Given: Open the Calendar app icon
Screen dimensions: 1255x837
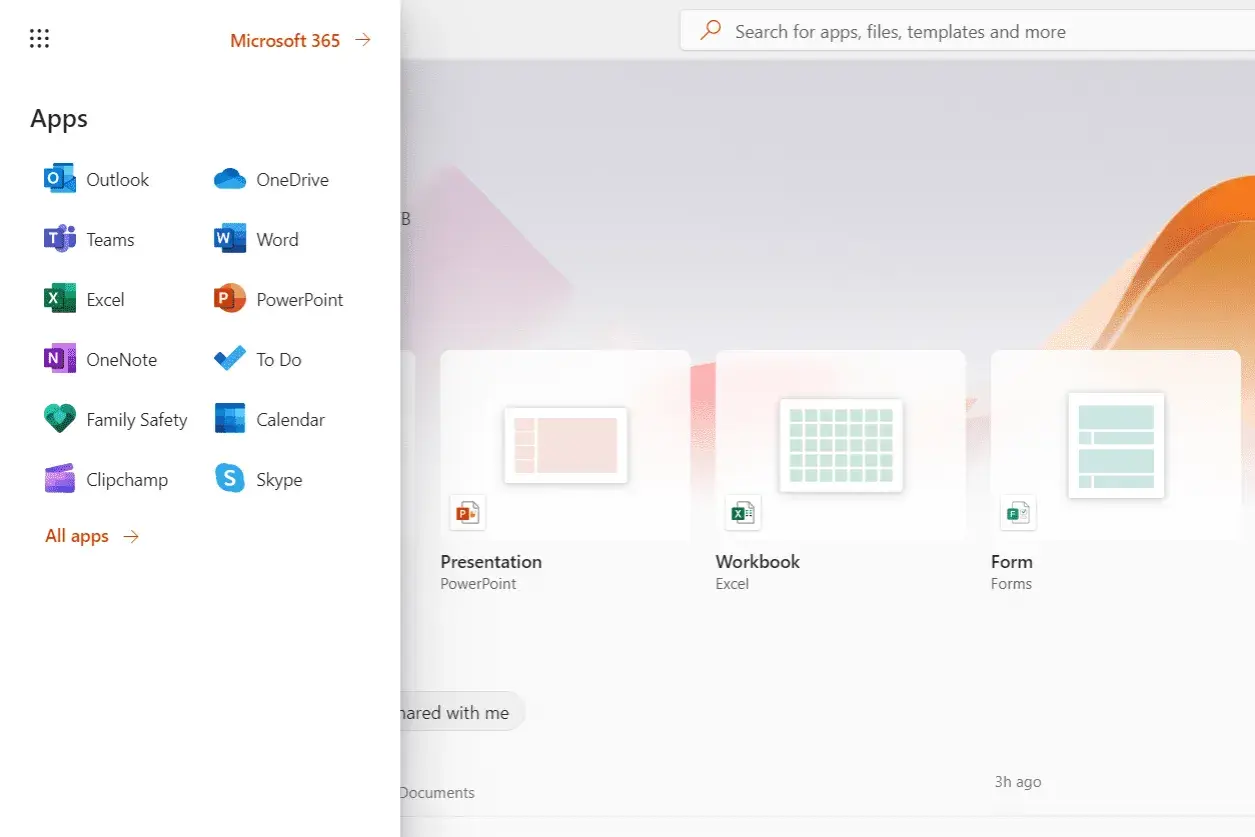Looking at the screenshot, I should click(x=230, y=420).
